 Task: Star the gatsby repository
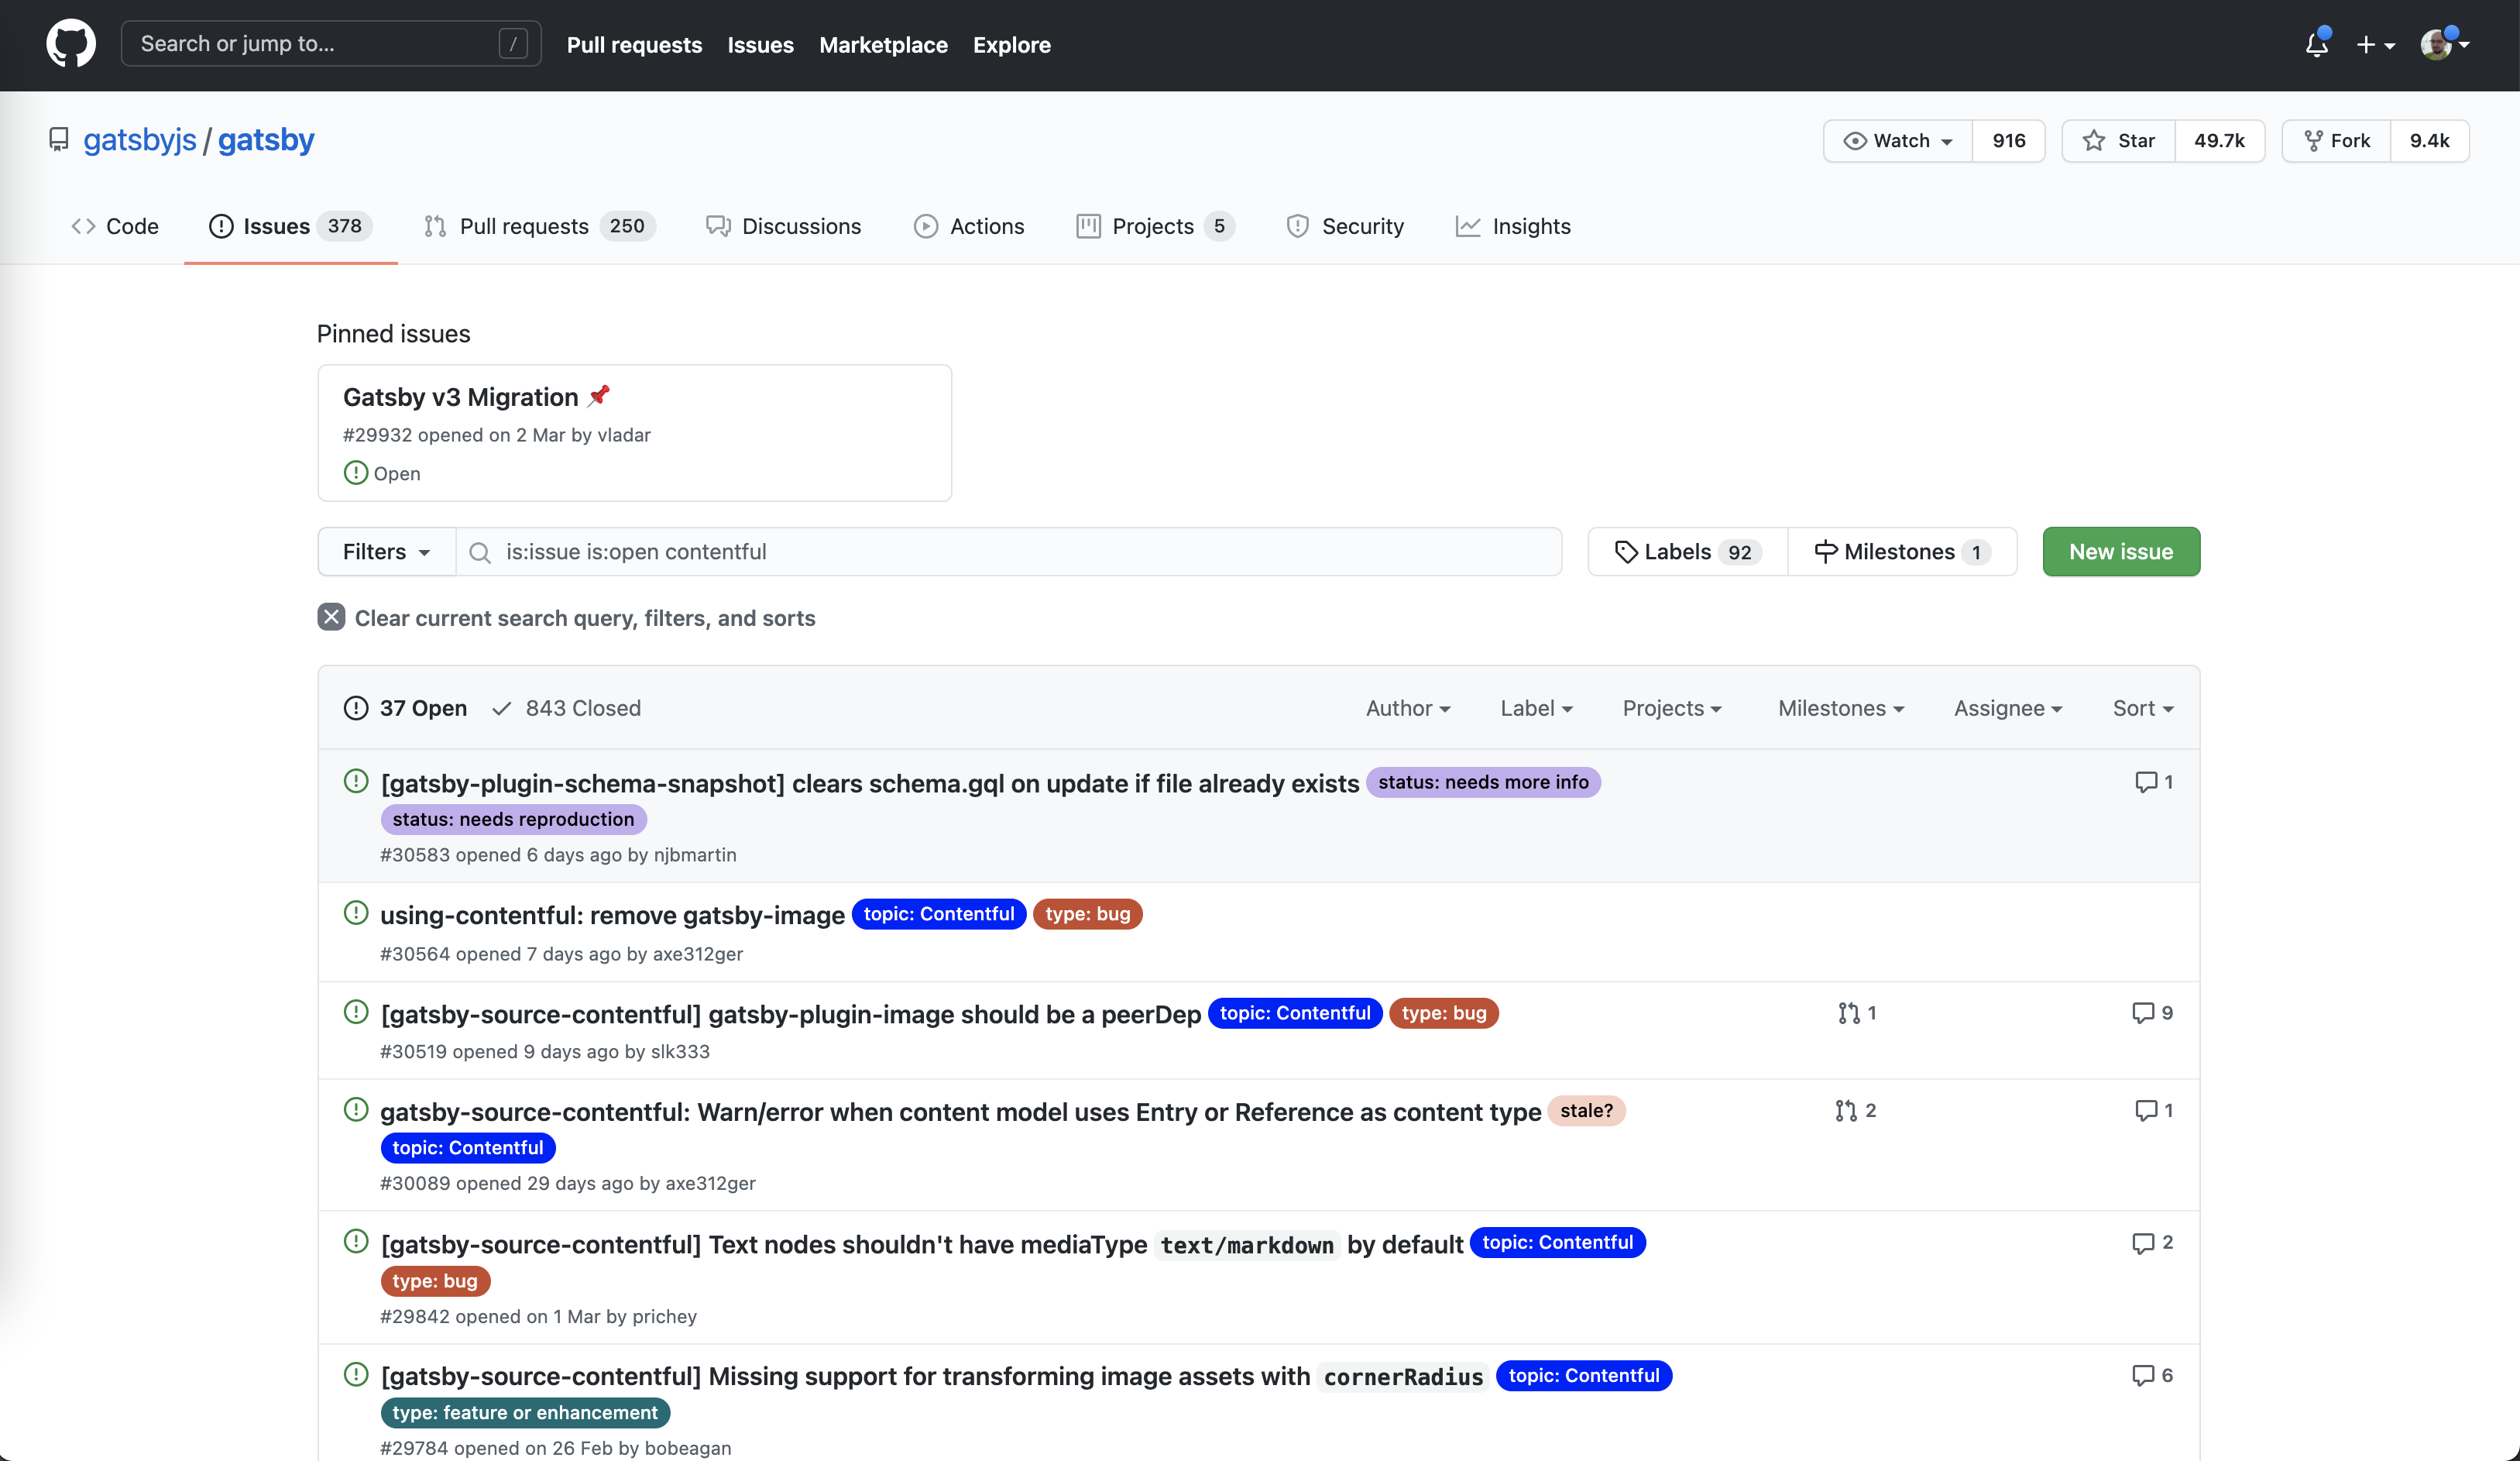(x=2118, y=141)
